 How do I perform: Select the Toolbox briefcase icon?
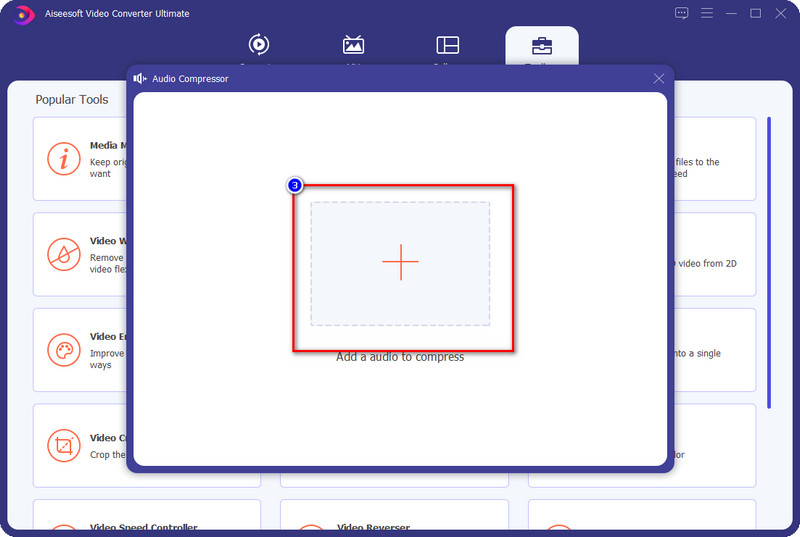pos(541,46)
